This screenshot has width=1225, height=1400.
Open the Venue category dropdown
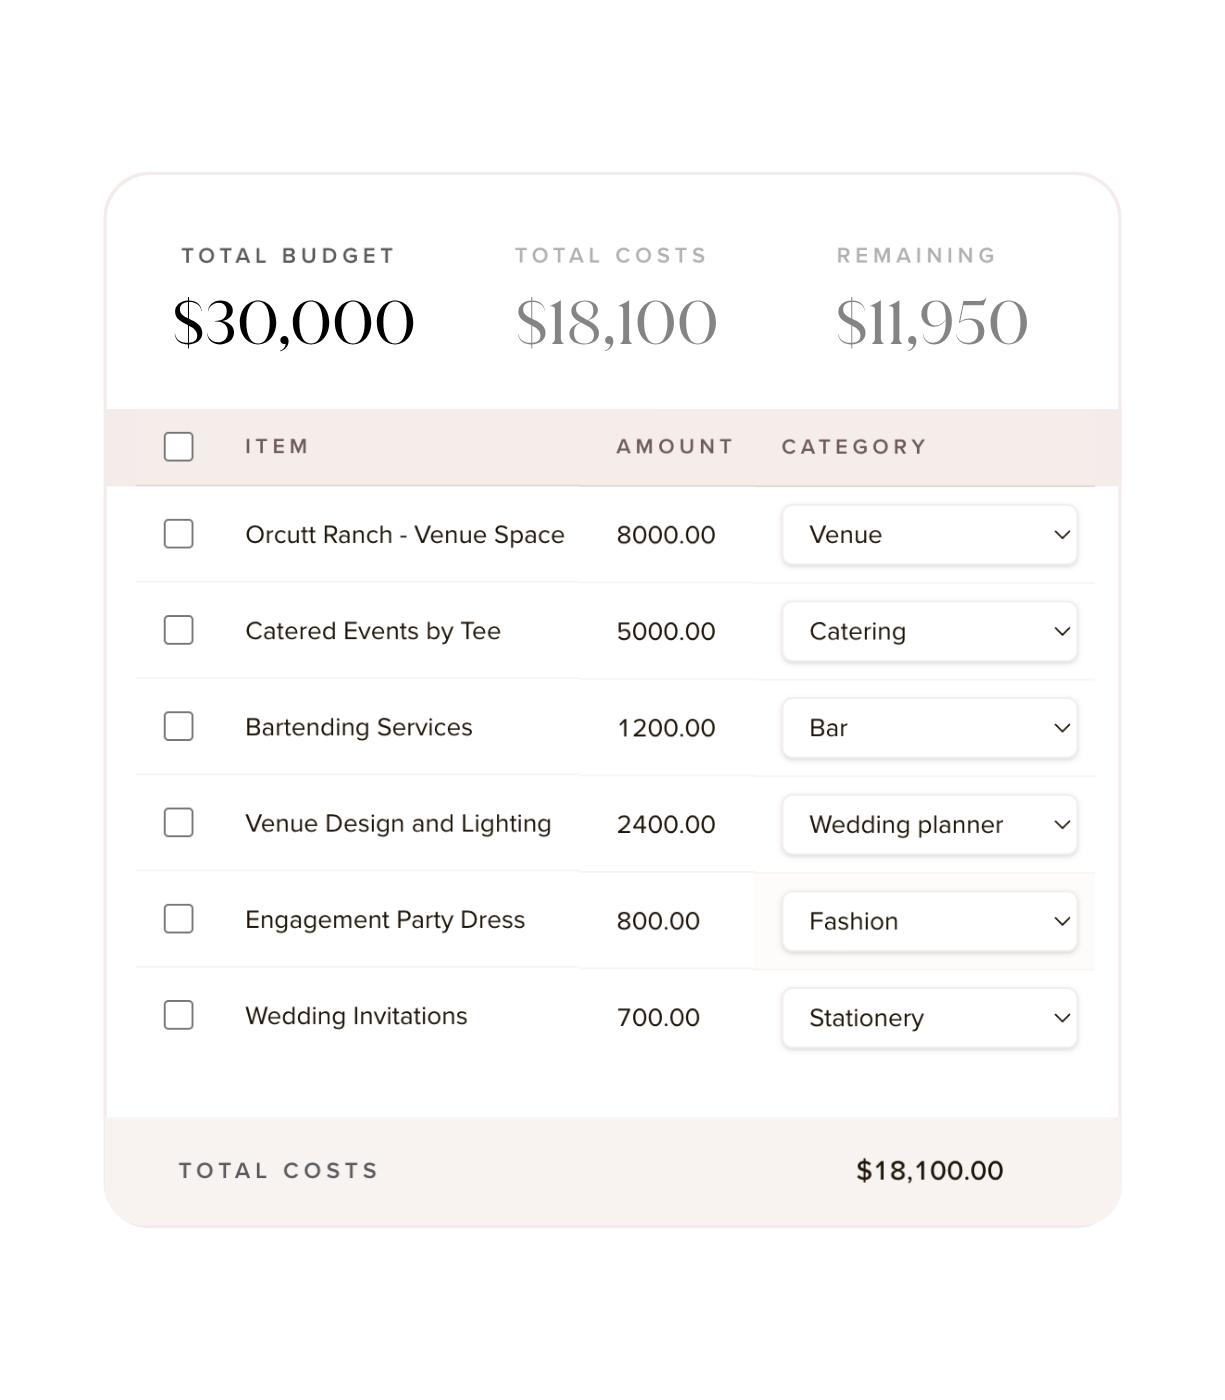click(929, 535)
